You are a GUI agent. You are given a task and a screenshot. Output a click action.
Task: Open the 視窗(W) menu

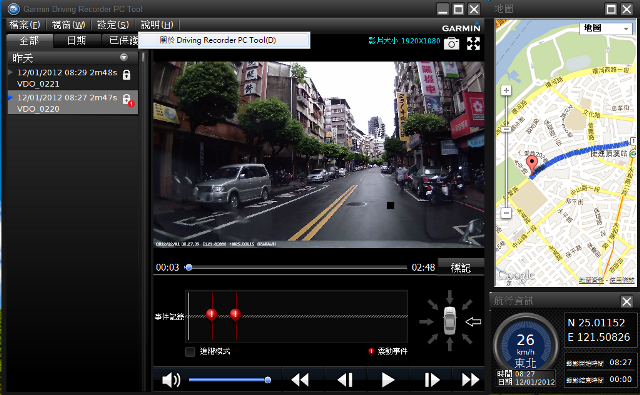point(68,25)
